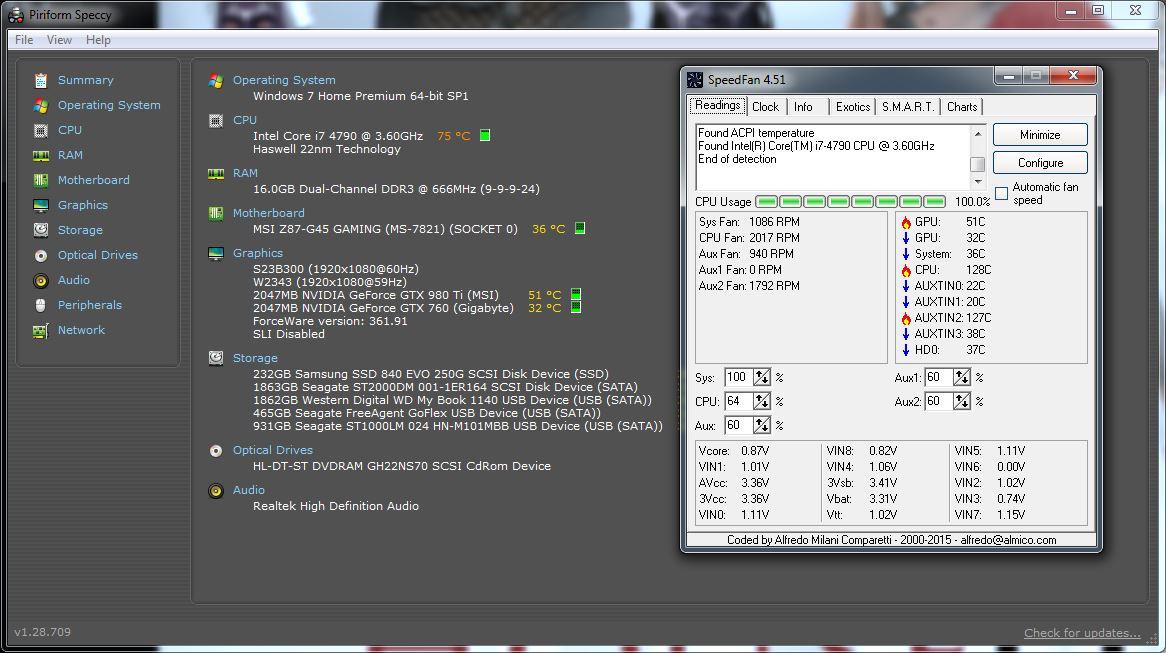Screen dimensions: 1166x653
Task: Switch to the S.M.A.R.T. tab in SpeedFan
Action: [907, 107]
